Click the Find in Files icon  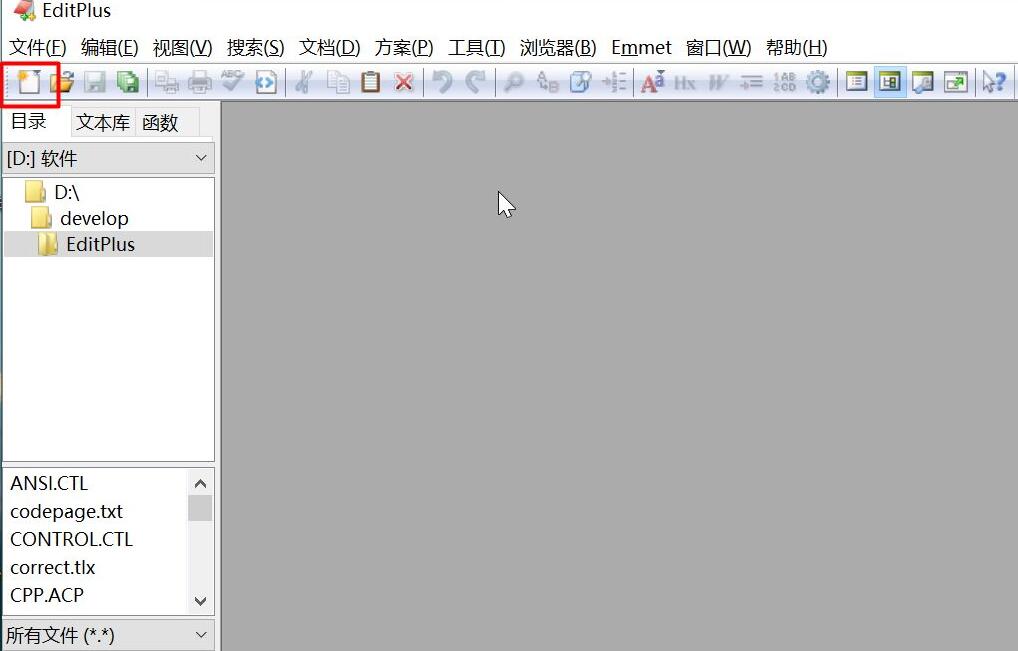580,82
